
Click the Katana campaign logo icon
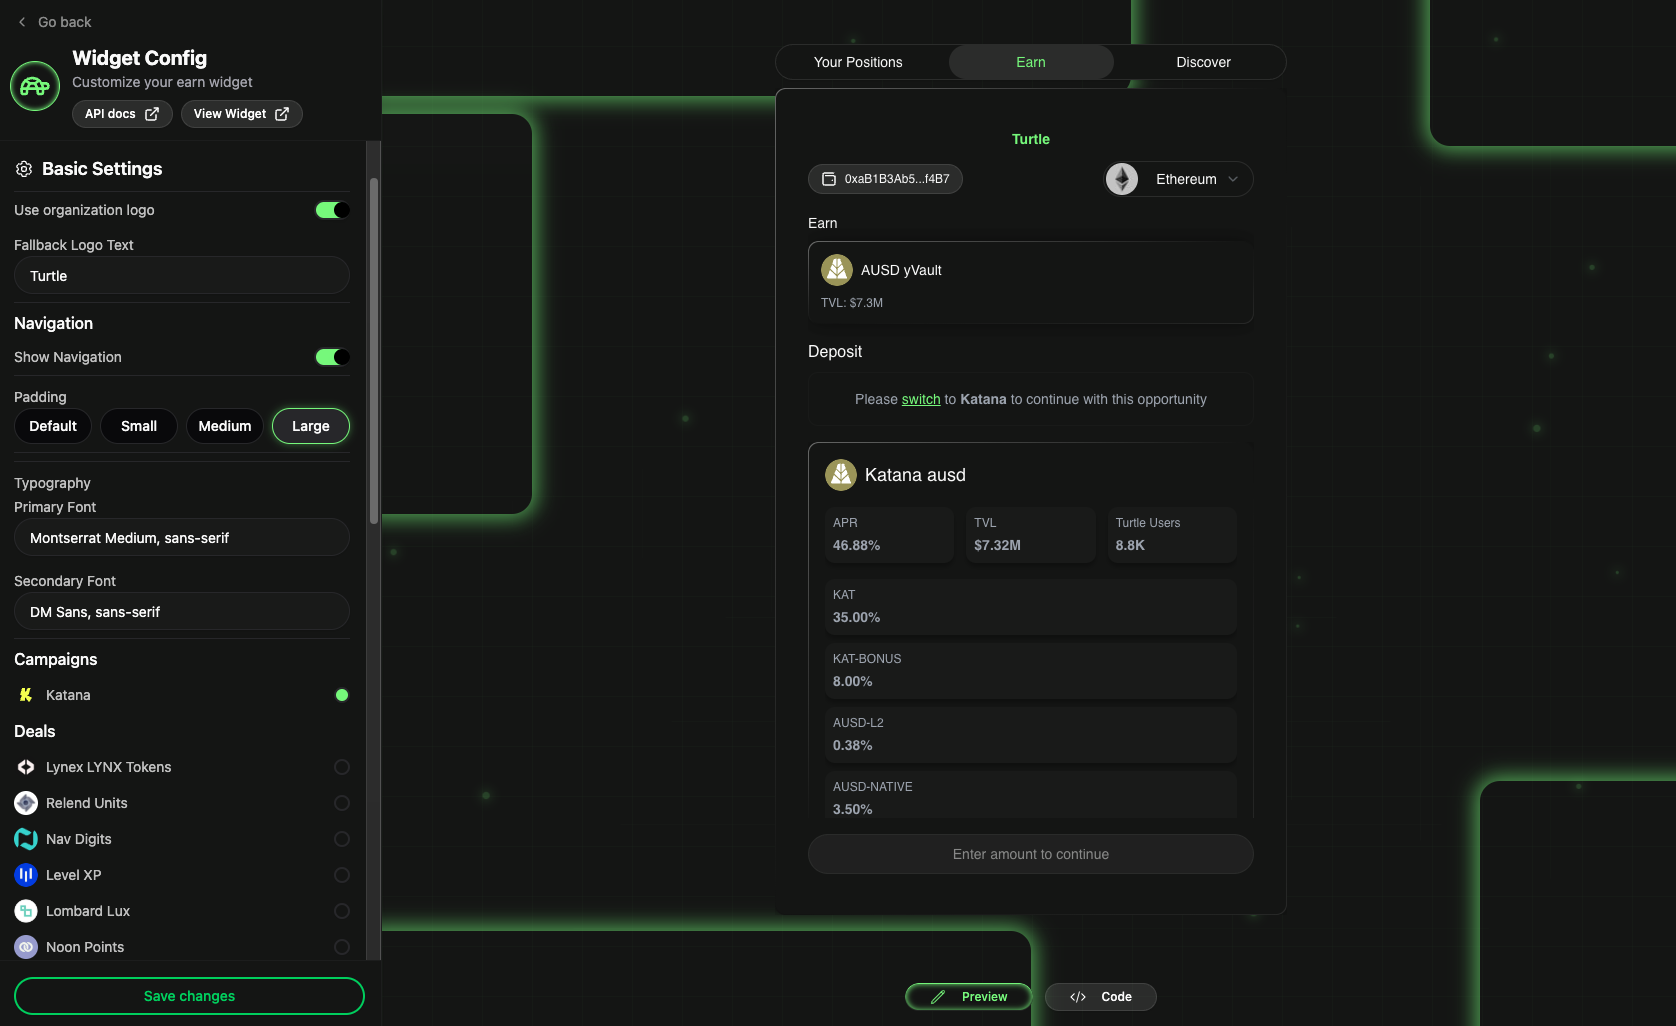[26, 695]
